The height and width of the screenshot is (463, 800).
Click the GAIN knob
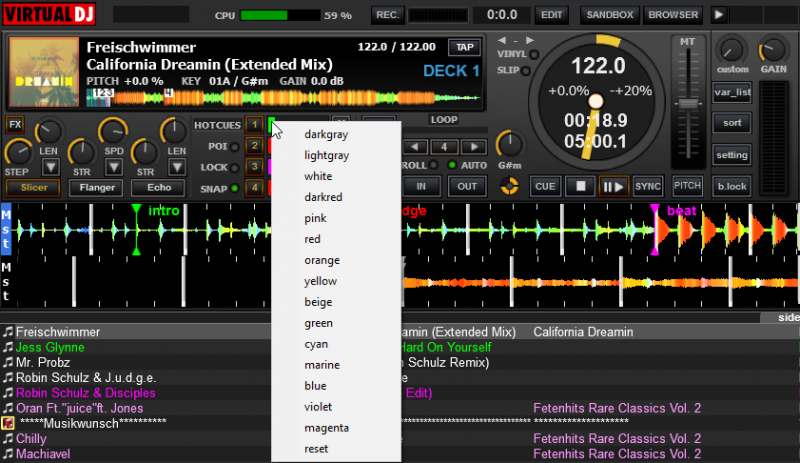[773, 50]
